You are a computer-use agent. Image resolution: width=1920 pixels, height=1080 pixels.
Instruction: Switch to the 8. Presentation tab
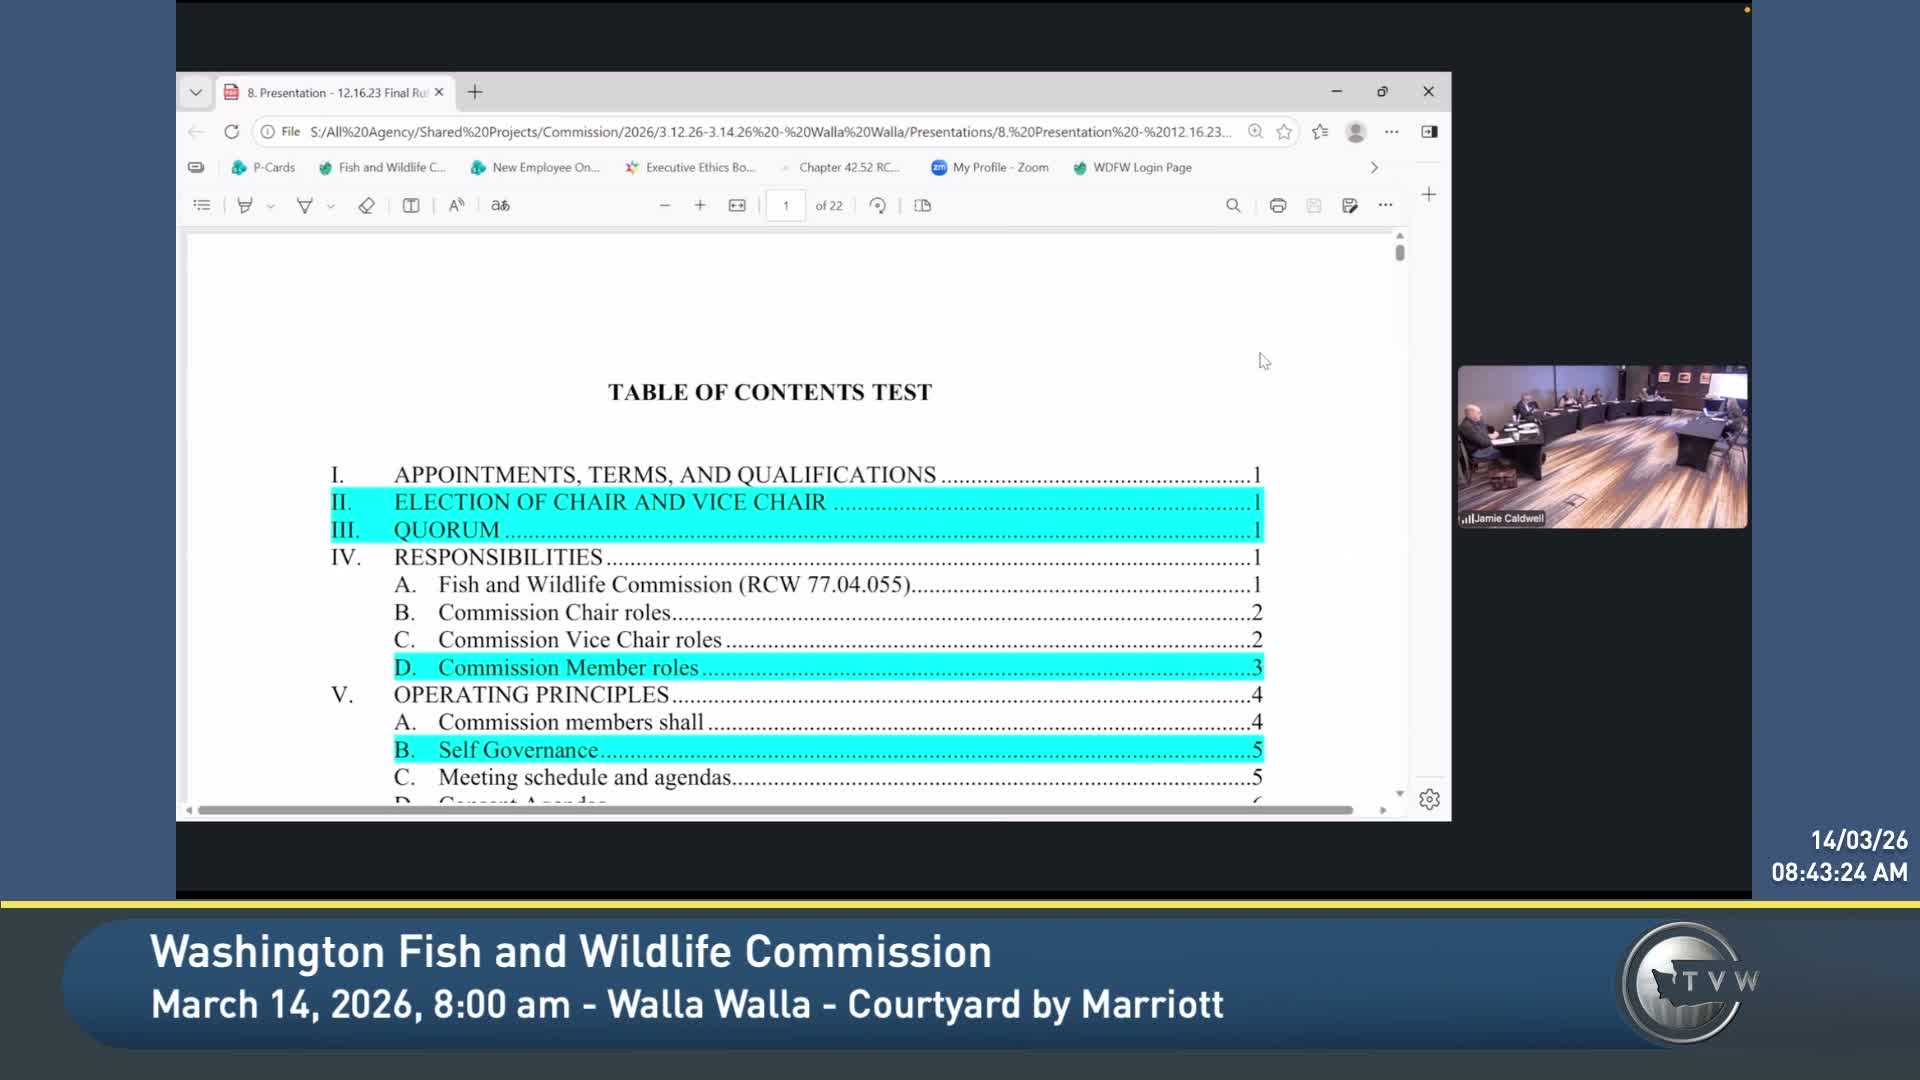click(x=330, y=92)
